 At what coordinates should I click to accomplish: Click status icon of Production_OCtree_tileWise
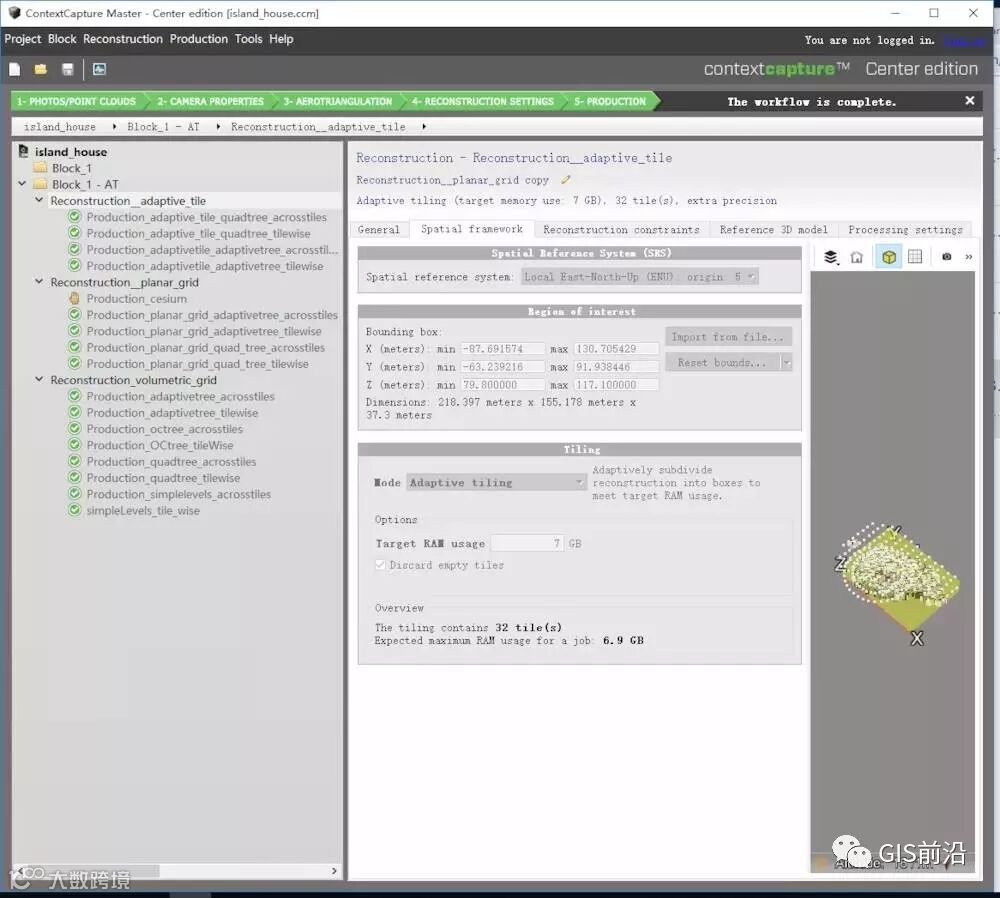[75, 445]
